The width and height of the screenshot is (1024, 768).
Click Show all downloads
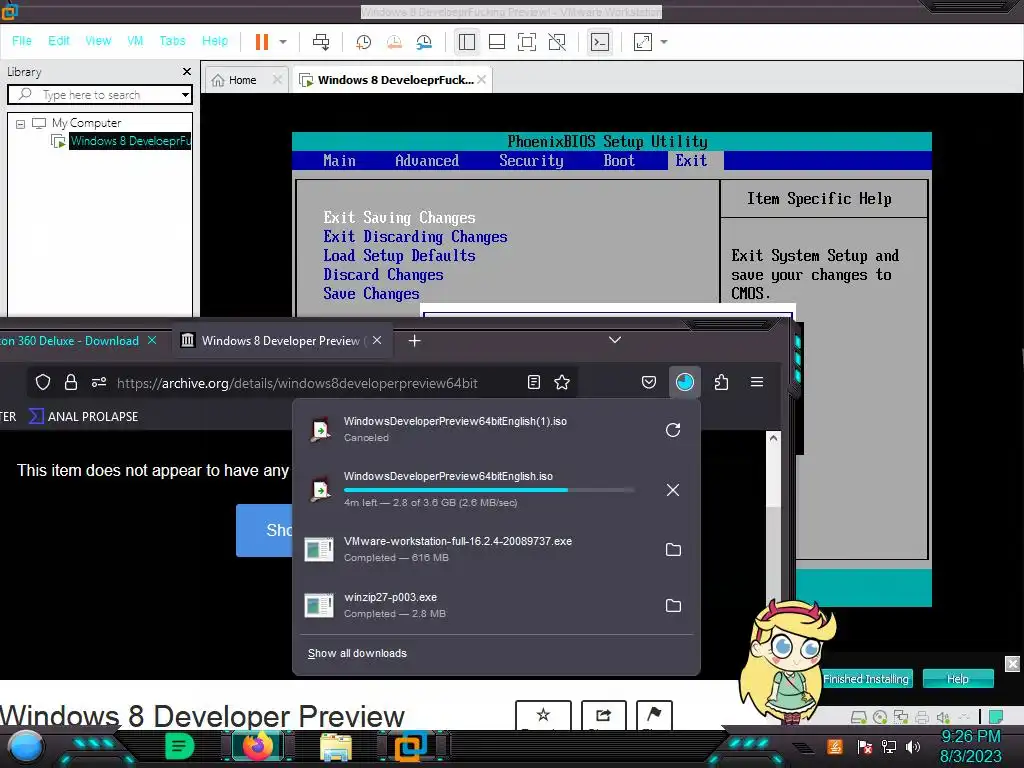[x=357, y=653]
